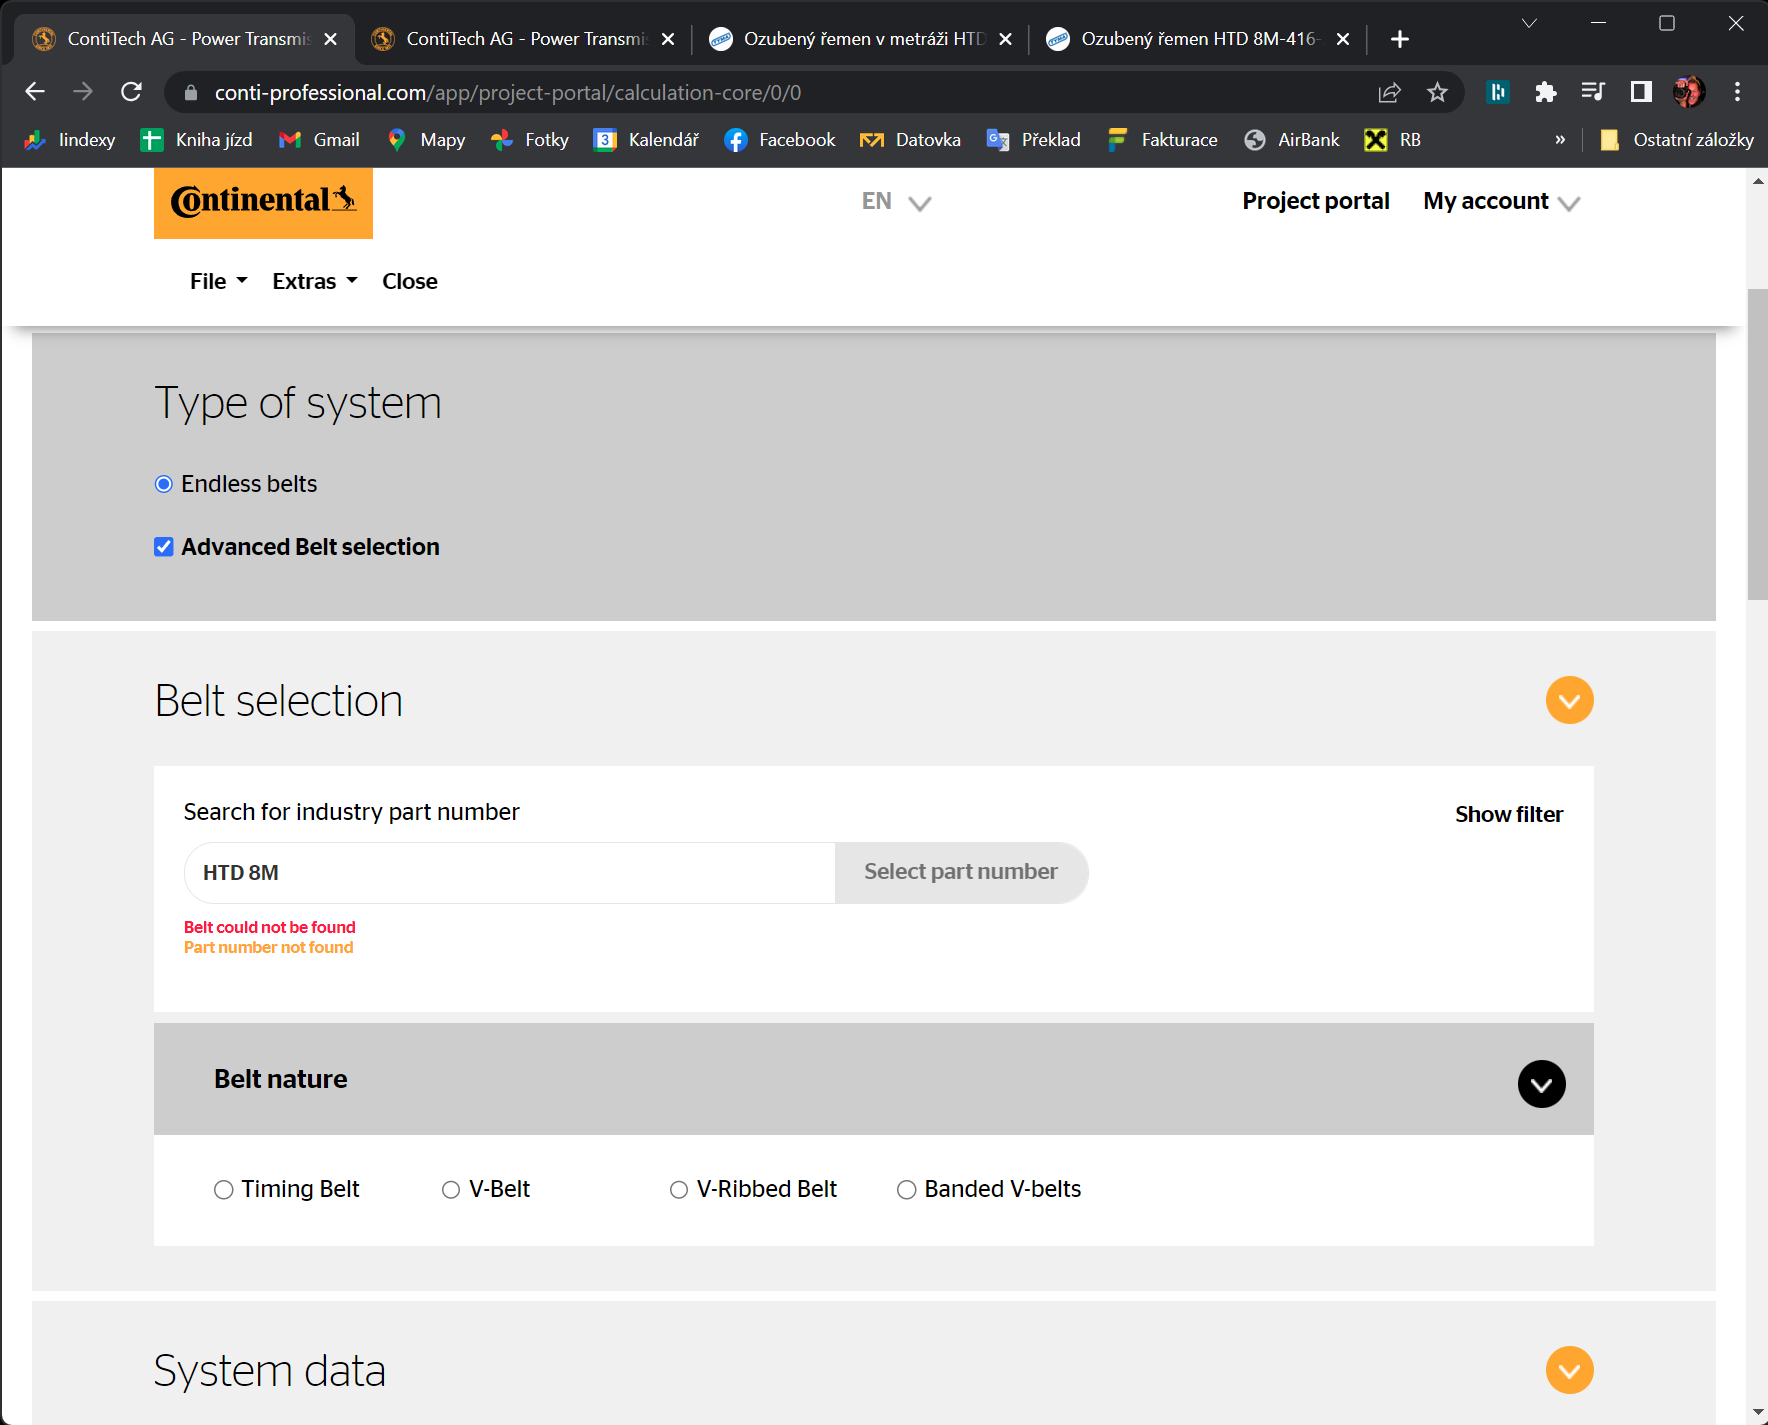This screenshot has height=1425, width=1768.
Task: Open the browser side panel icon
Action: [x=1641, y=92]
